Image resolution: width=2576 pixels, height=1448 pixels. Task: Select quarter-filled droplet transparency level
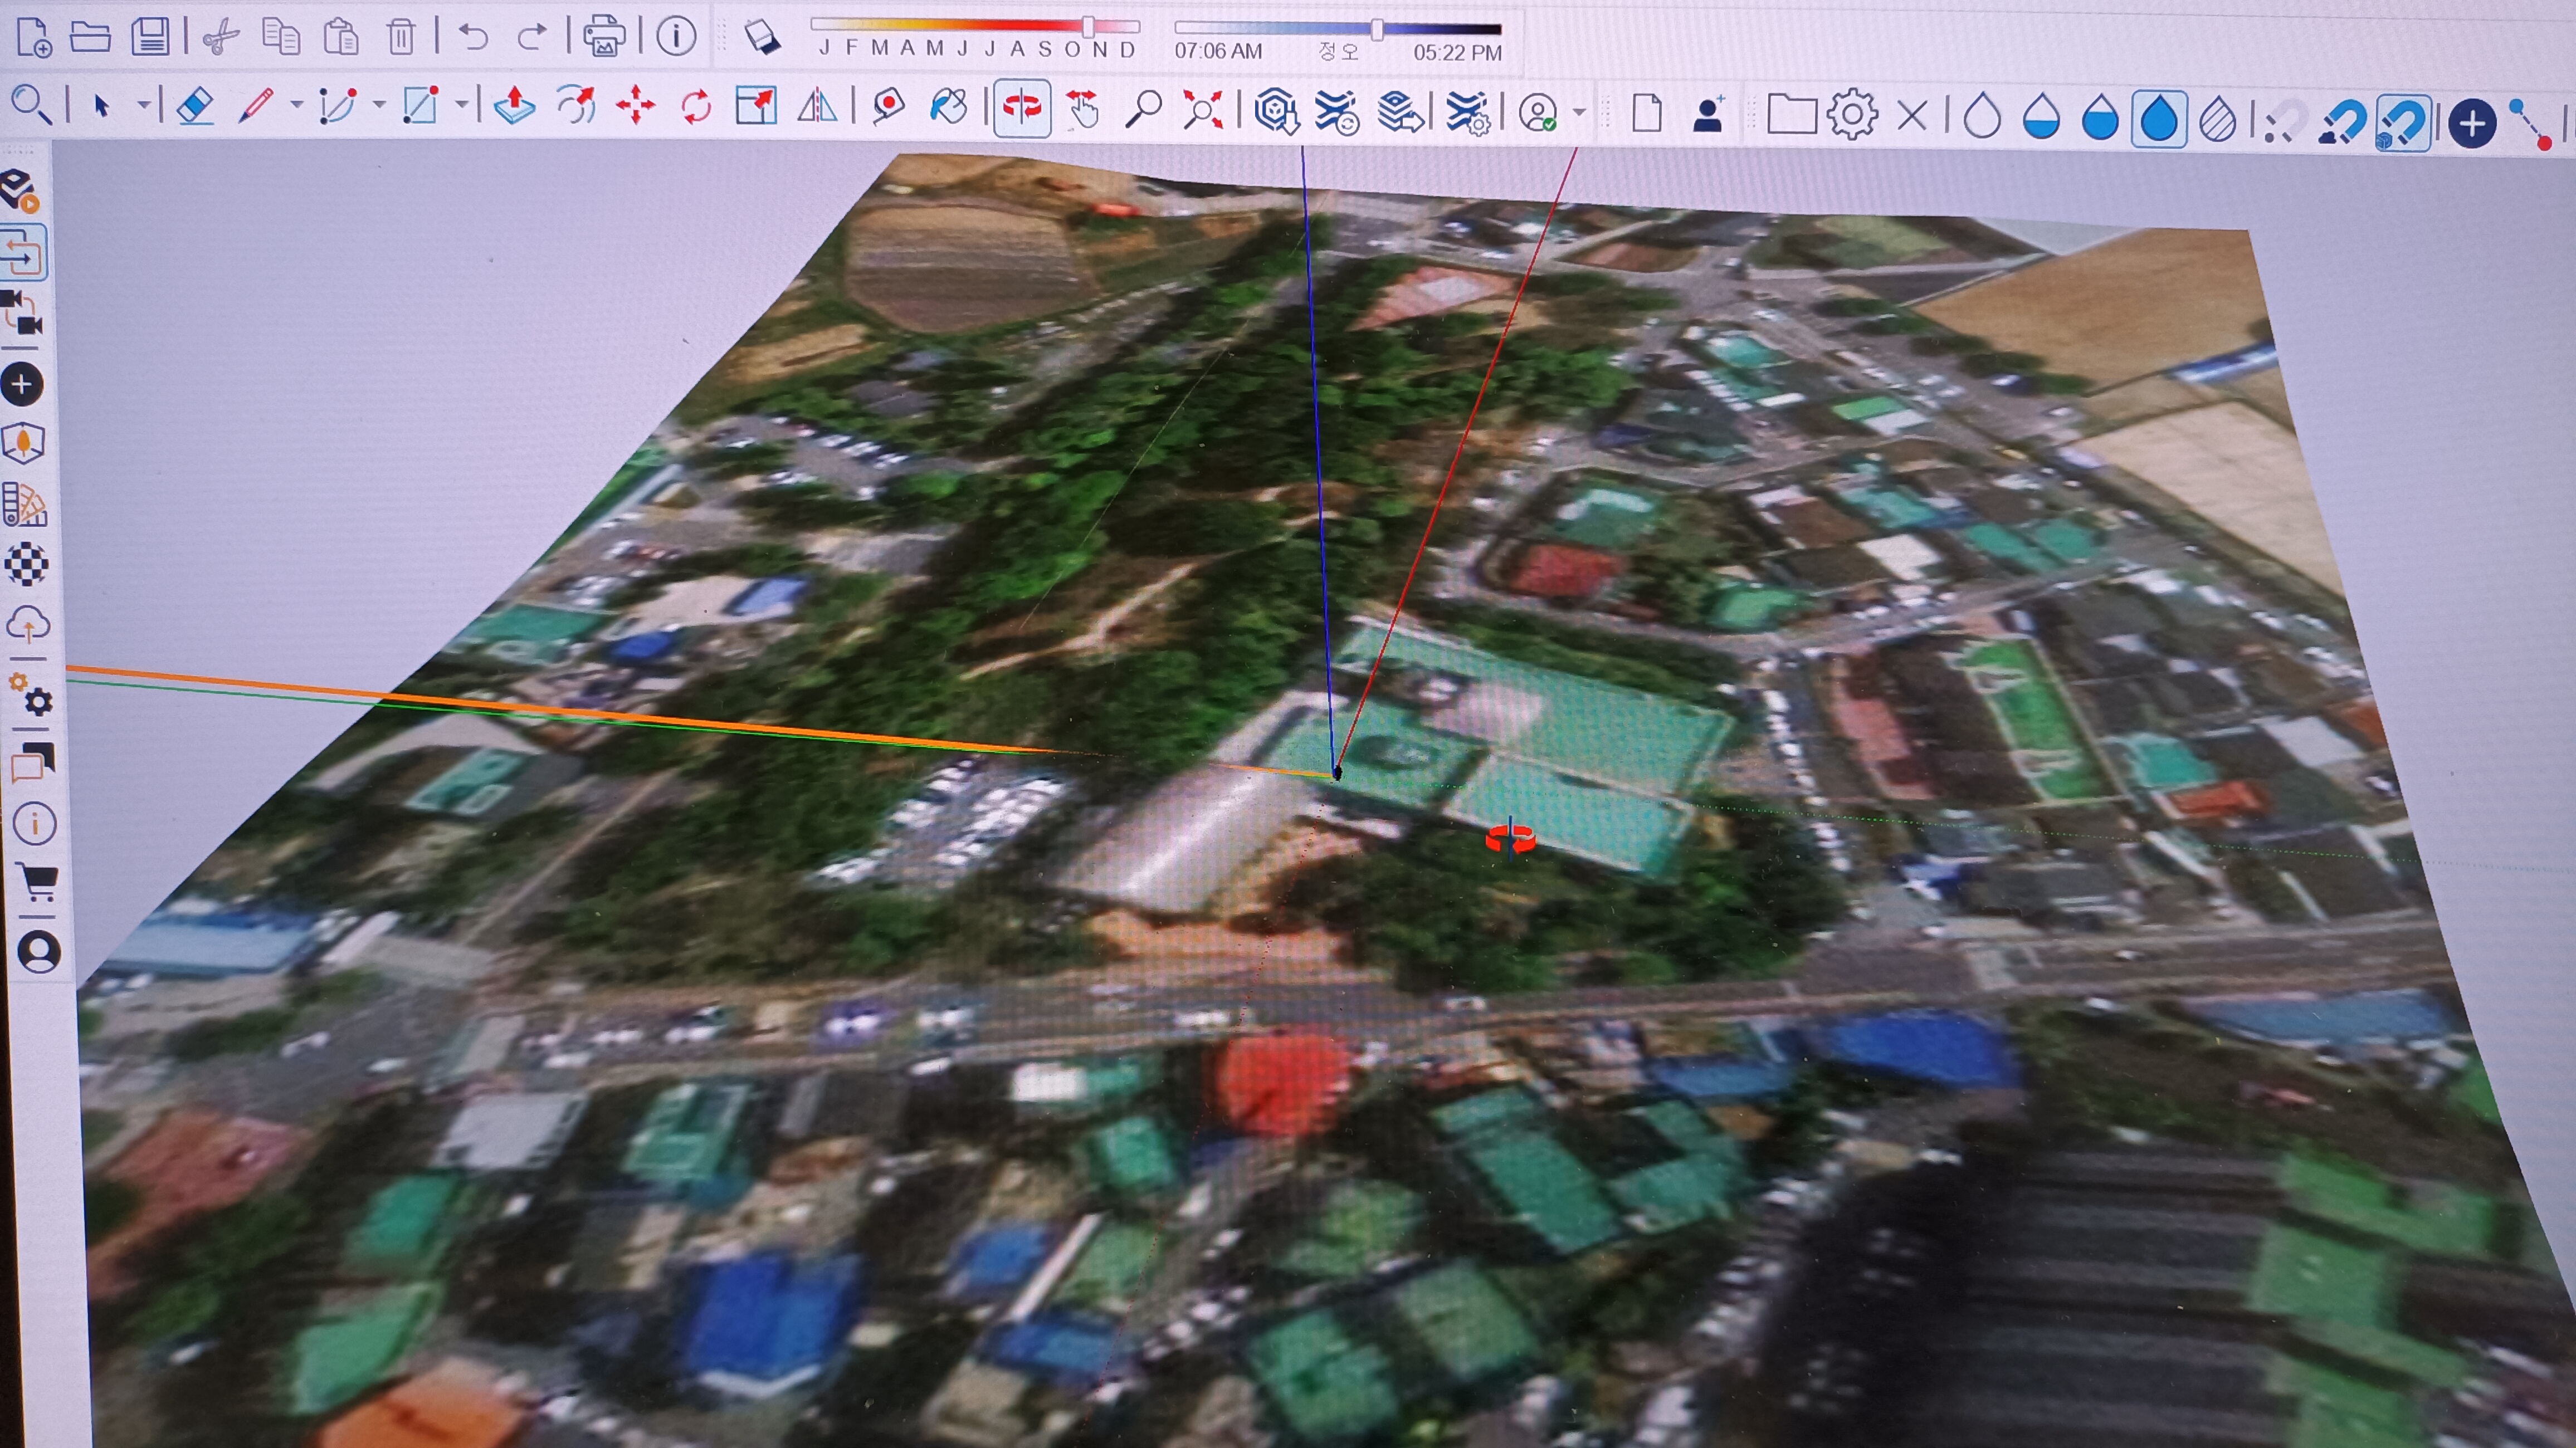pos(2040,116)
